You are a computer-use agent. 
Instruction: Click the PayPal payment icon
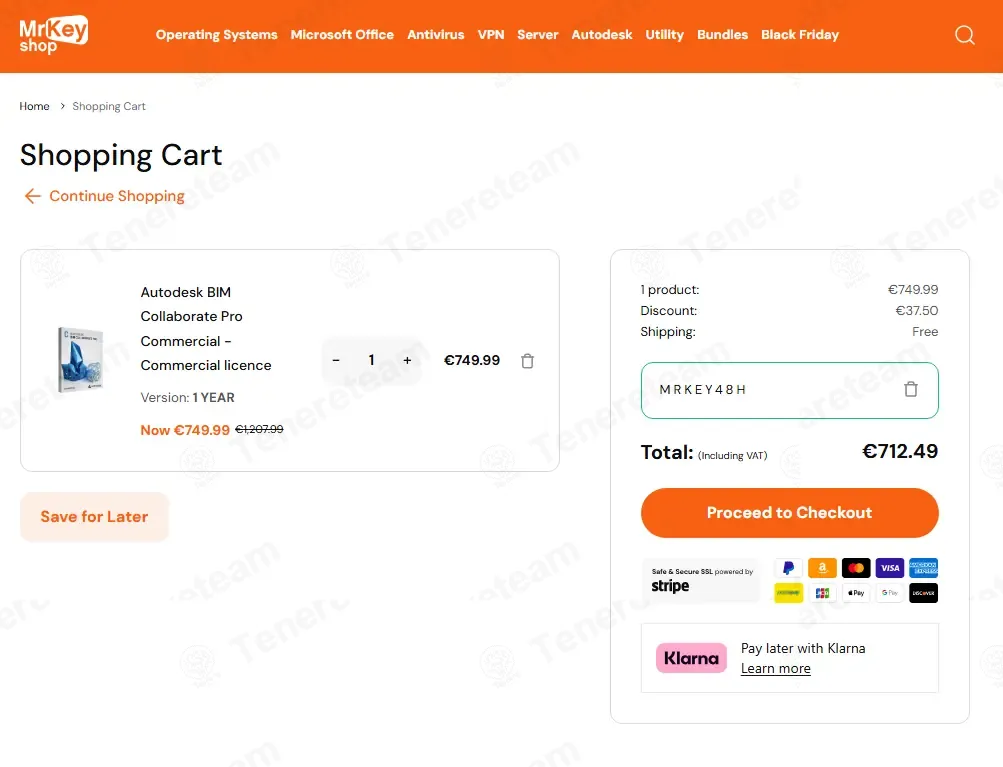click(788, 568)
